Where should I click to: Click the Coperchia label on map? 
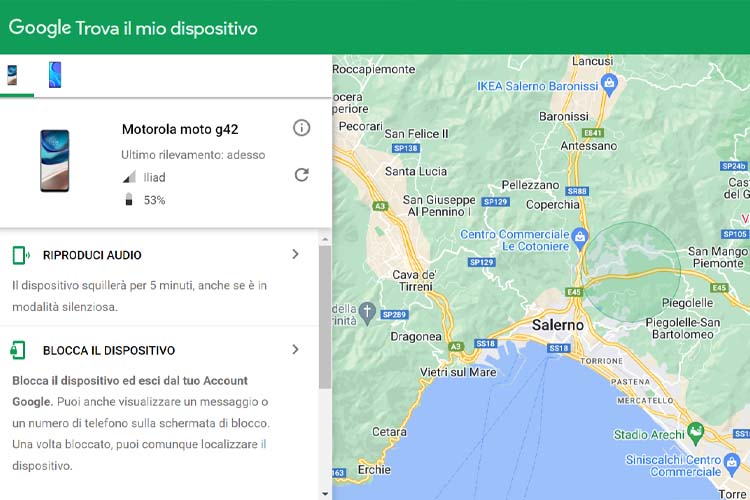(x=552, y=205)
